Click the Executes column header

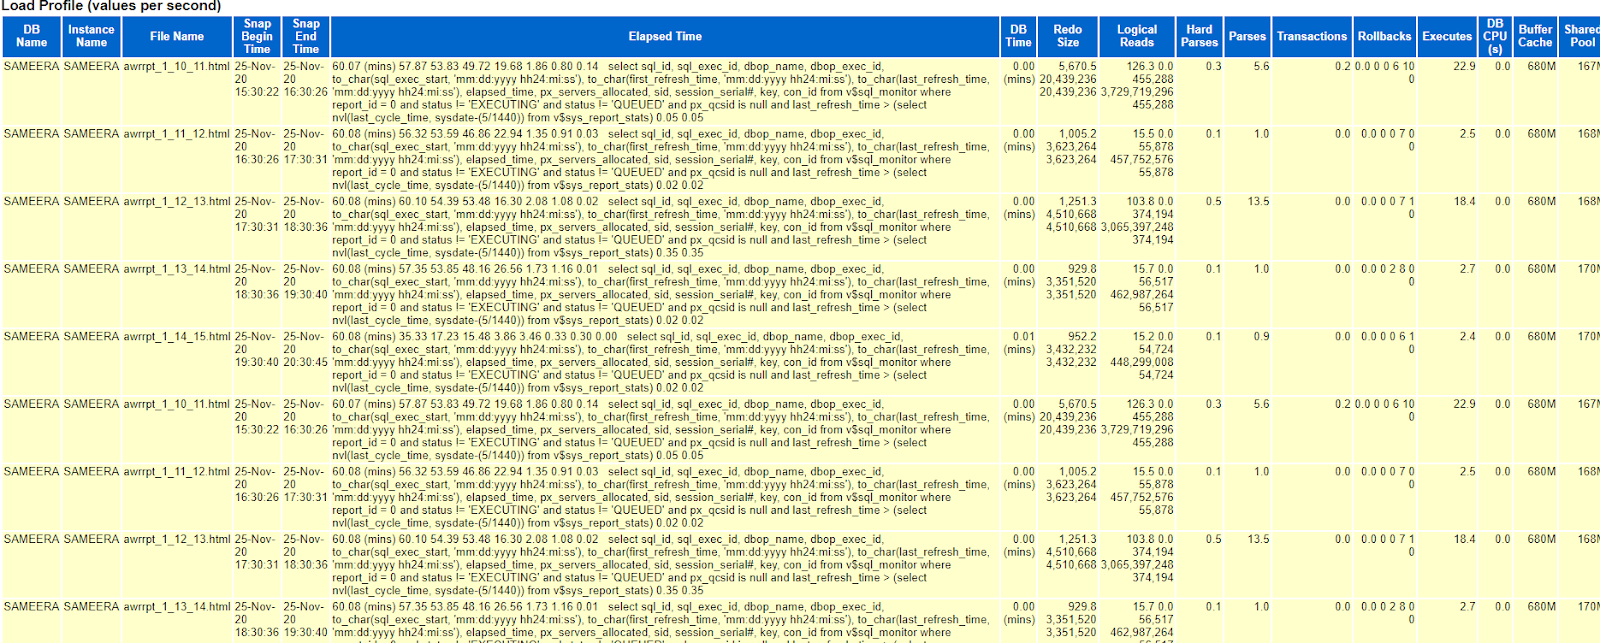coord(1447,36)
